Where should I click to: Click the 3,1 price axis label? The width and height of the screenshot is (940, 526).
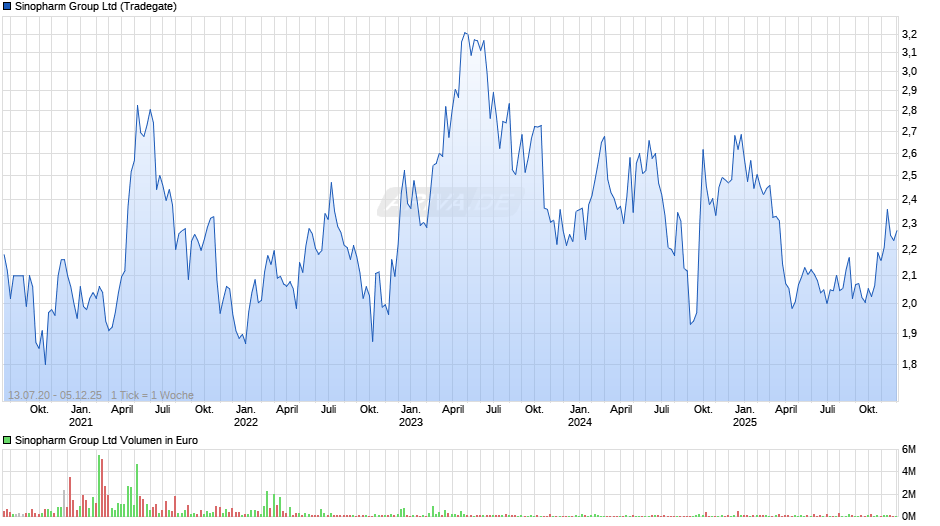(909, 52)
